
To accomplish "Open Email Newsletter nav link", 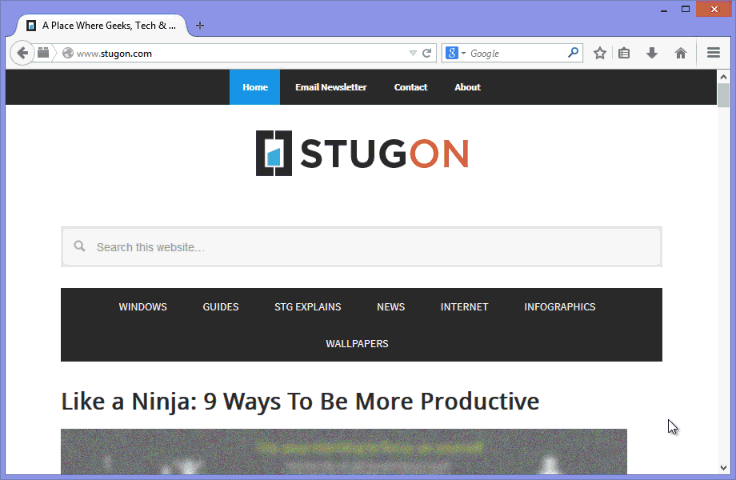I will tap(331, 87).
